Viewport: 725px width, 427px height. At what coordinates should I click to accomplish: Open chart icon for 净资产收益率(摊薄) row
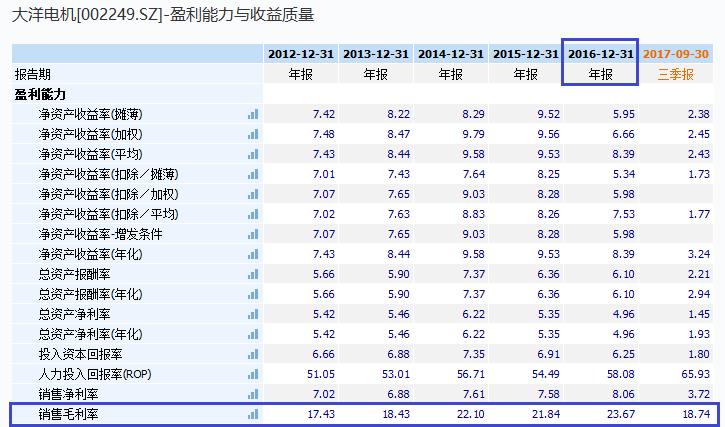coord(253,114)
